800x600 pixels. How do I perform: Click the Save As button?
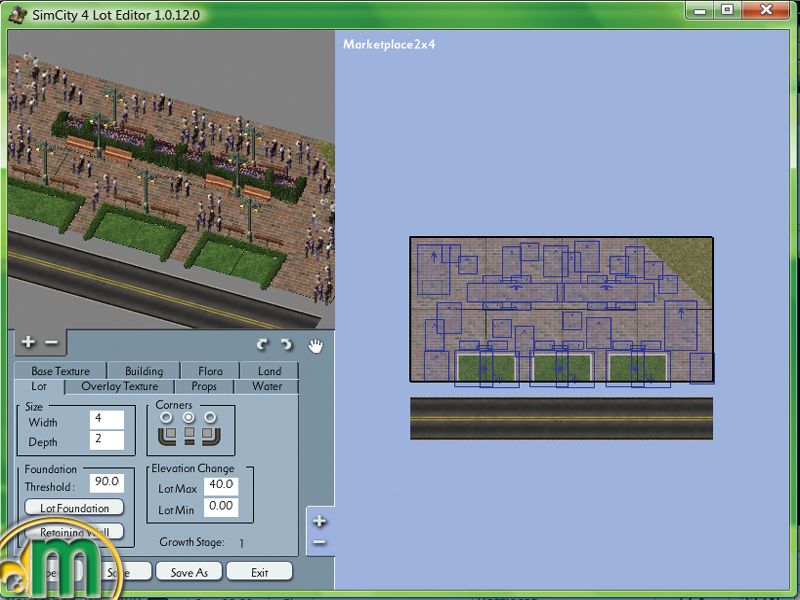[189, 572]
